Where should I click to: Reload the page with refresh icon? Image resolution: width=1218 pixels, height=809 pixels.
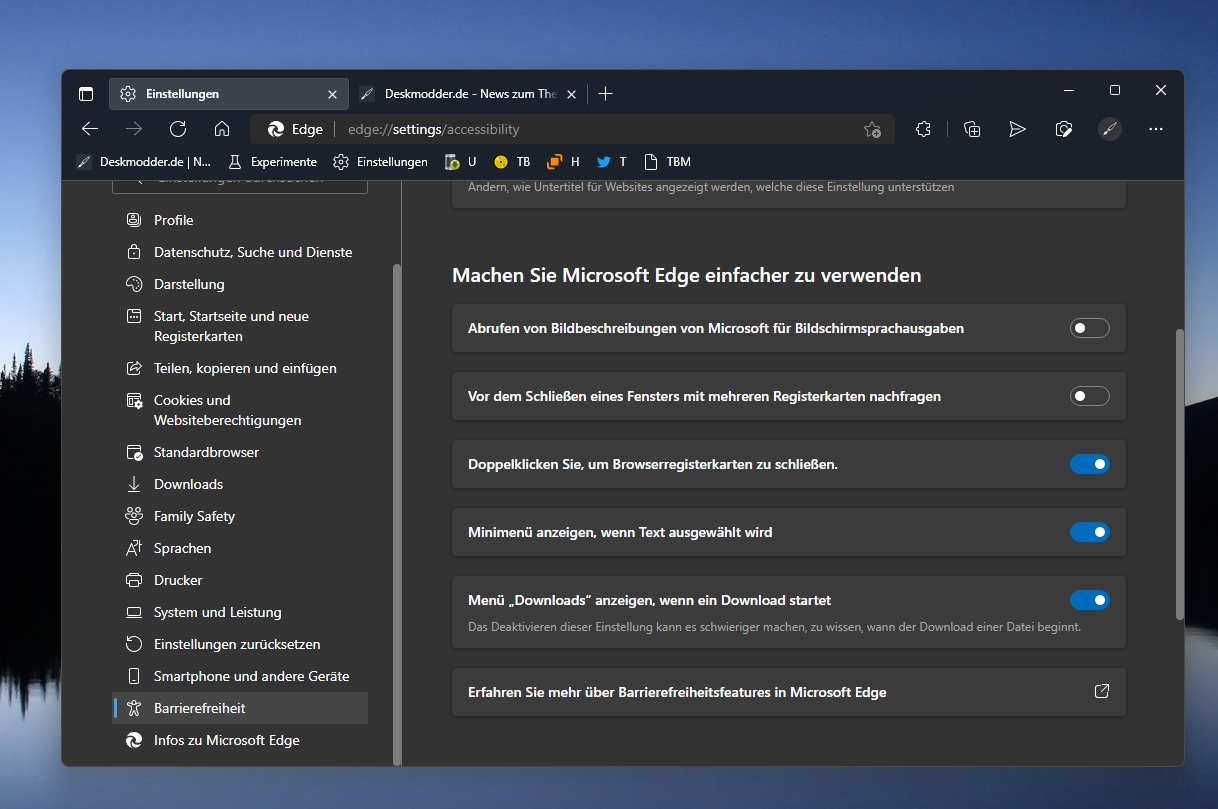(x=178, y=129)
